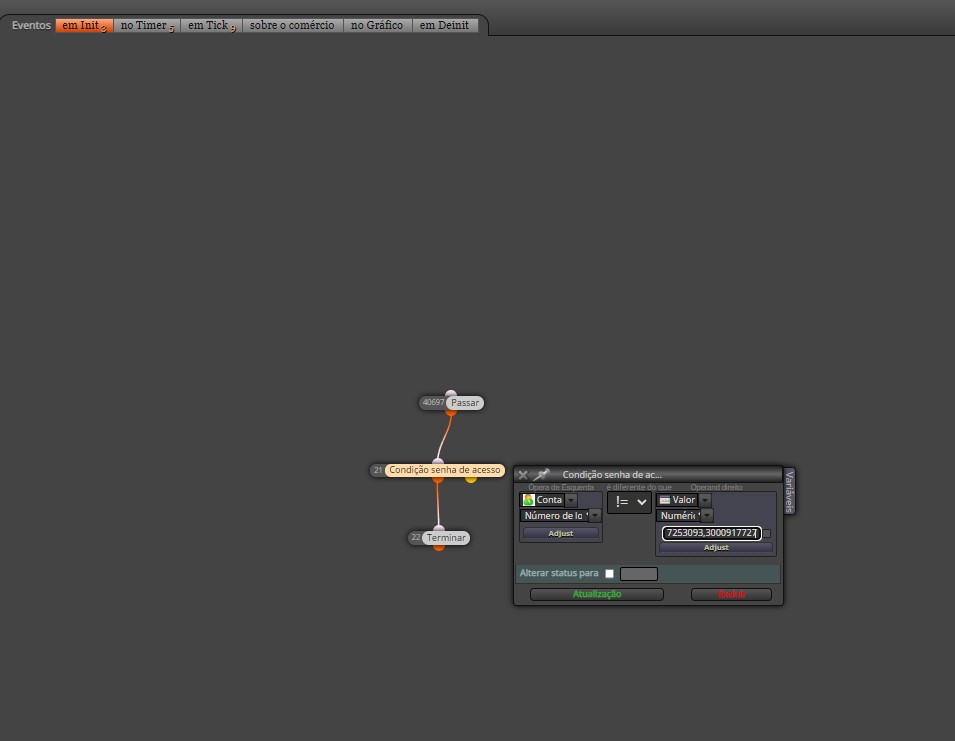Expand the Conta category dropdown arrow
The image size is (955, 741).
tap(571, 500)
